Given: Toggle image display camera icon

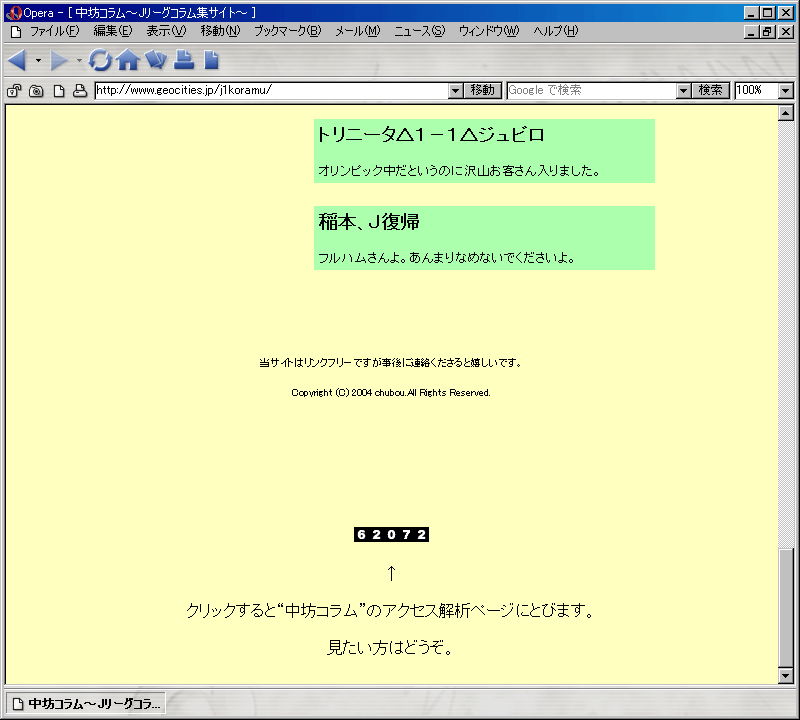Looking at the screenshot, I should tap(36, 91).
